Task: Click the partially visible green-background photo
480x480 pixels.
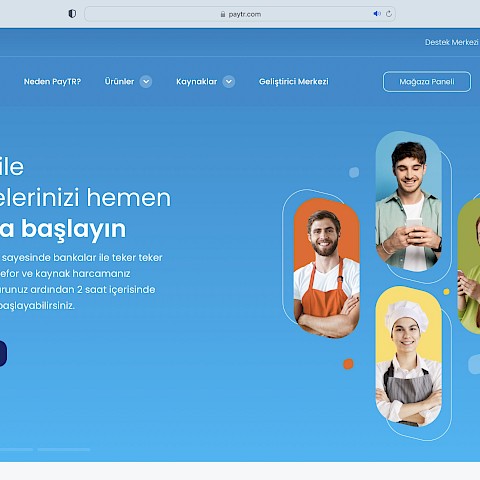Action: tap(469, 267)
